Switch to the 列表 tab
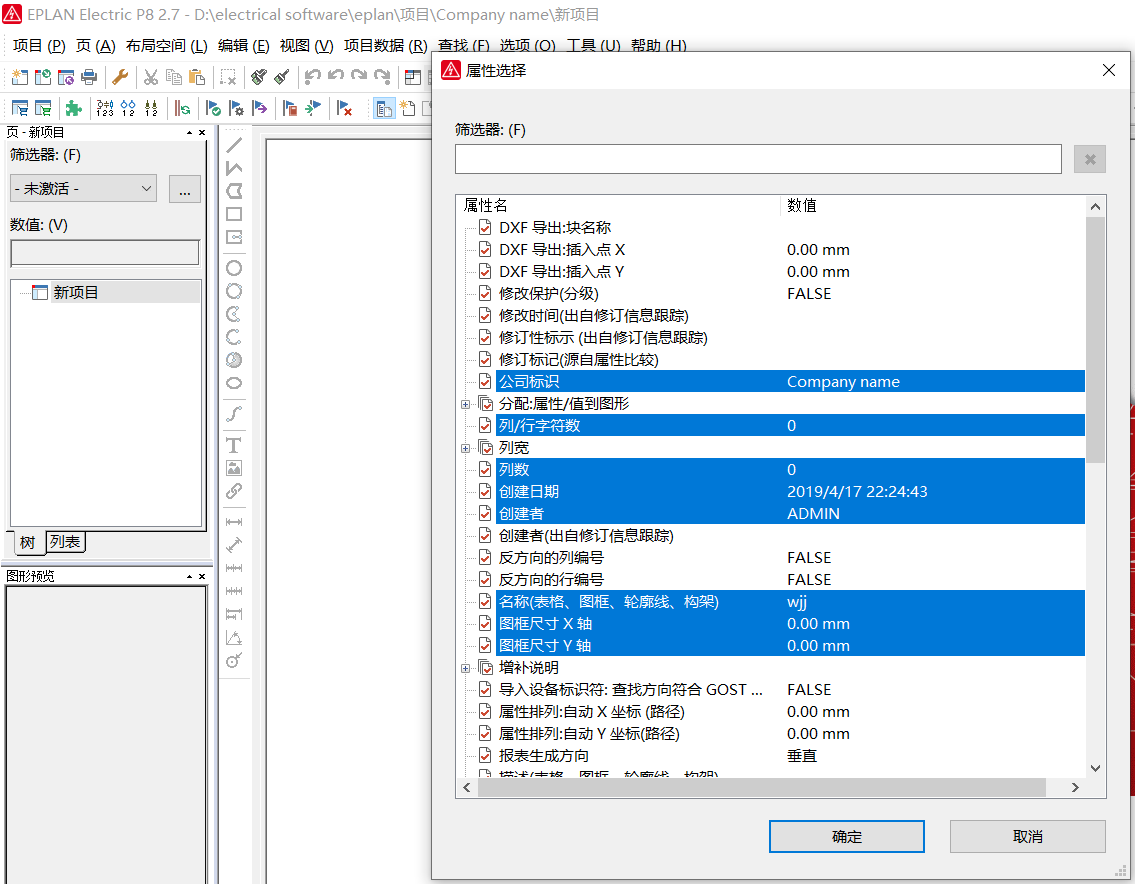 [66, 542]
